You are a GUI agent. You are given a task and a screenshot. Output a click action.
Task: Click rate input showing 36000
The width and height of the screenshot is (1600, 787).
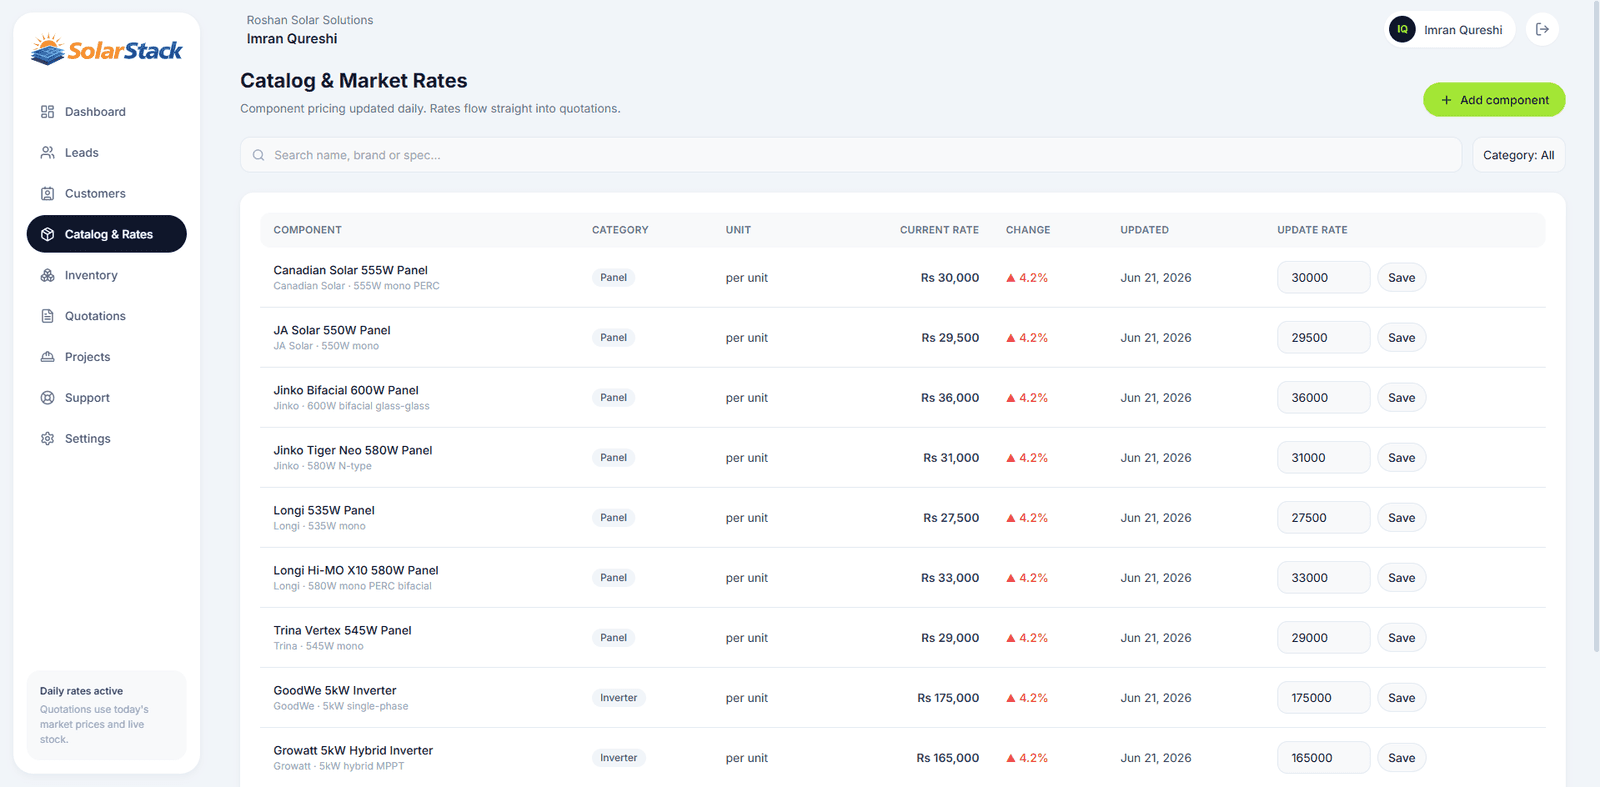point(1323,398)
